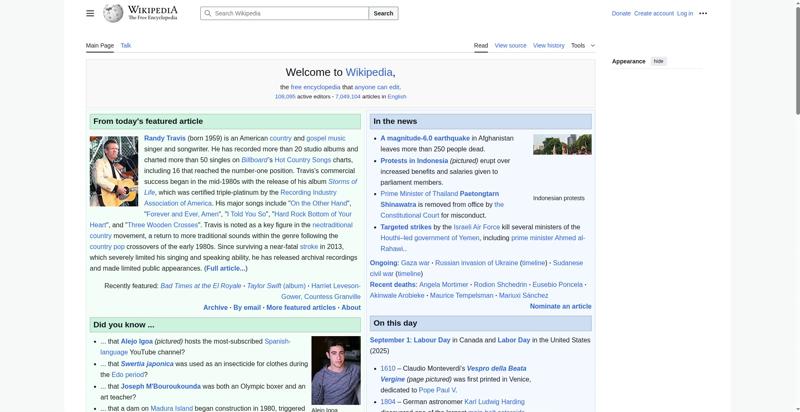Image resolution: width=800 pixels, height=412 pixels.
Task: Click Nominate an article link
Action: [x=560, y=306]
